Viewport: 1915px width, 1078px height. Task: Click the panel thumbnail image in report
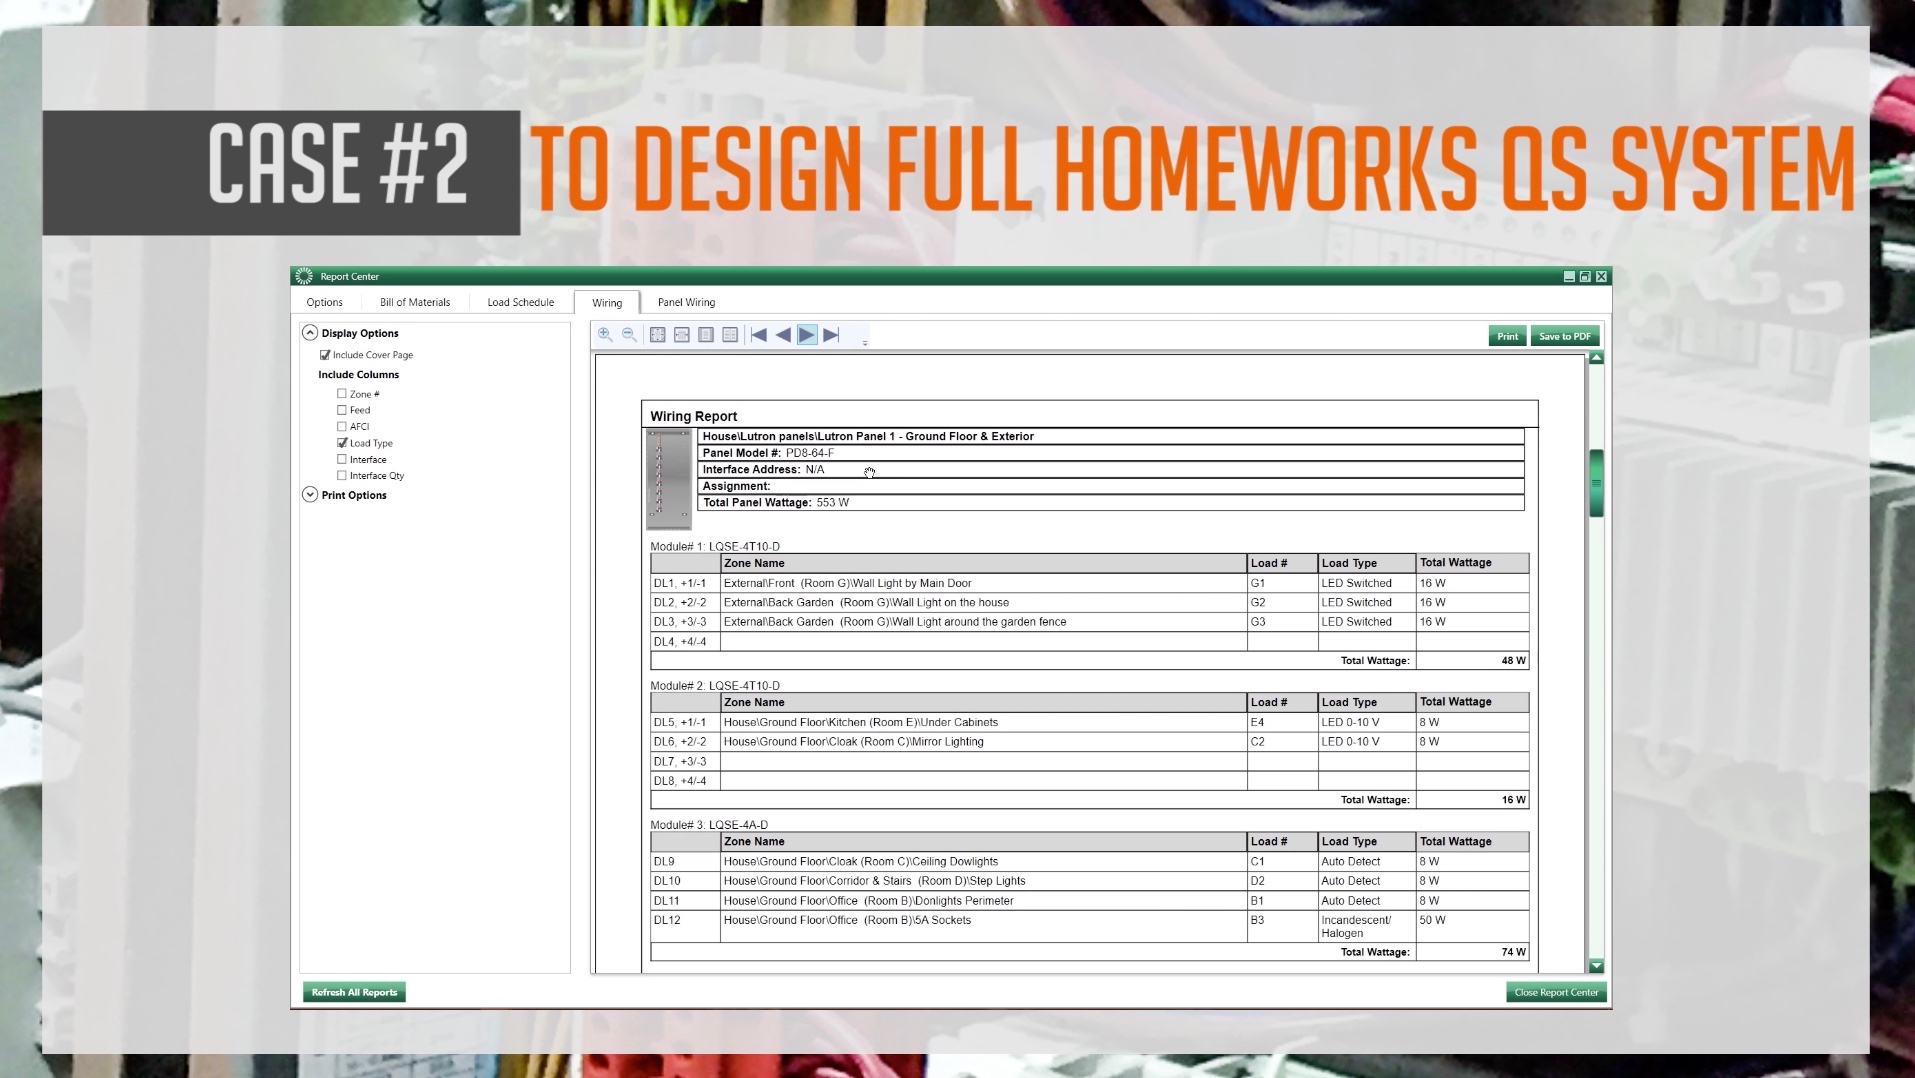(x=669, y=479)
